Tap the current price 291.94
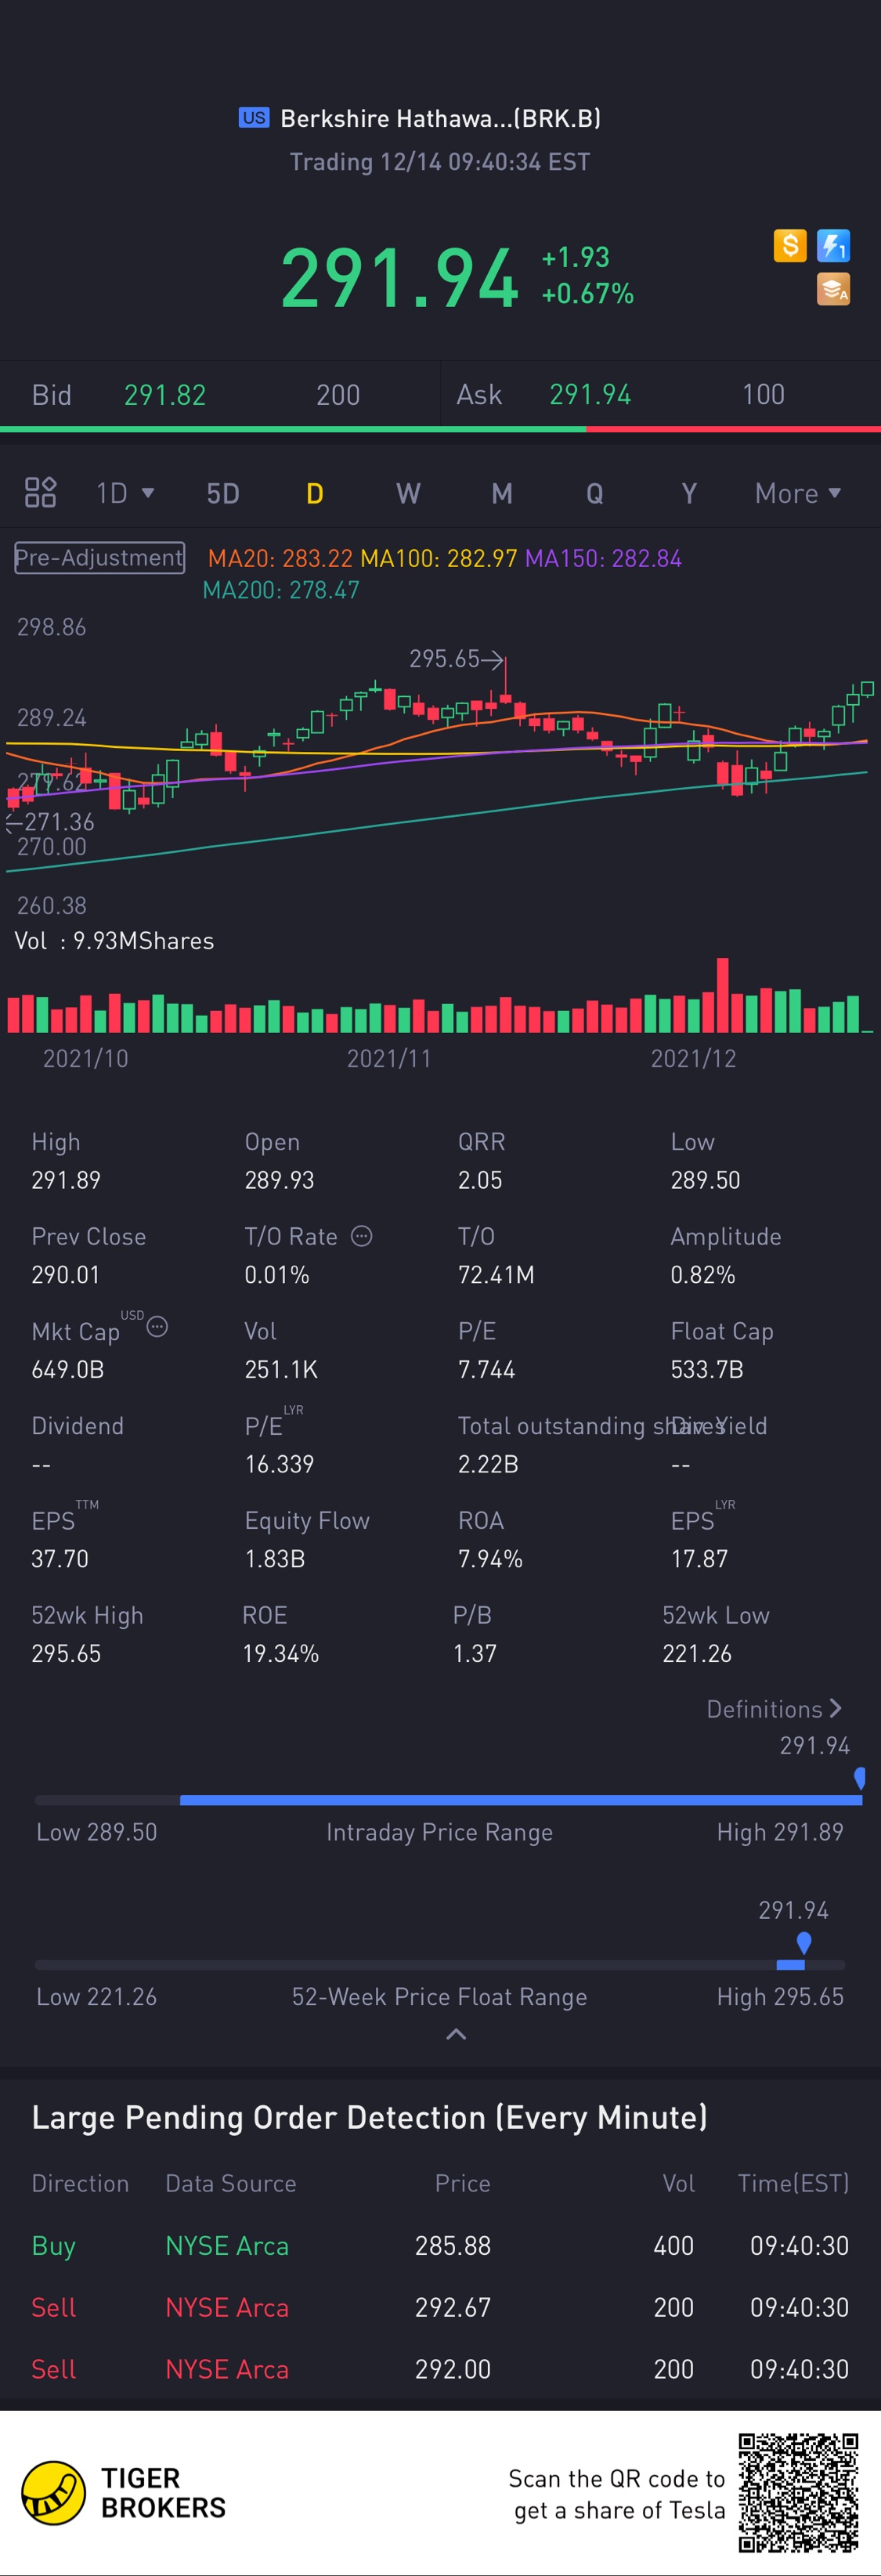This screenshot has width=881, height=2576. click(x=400, y=277)
